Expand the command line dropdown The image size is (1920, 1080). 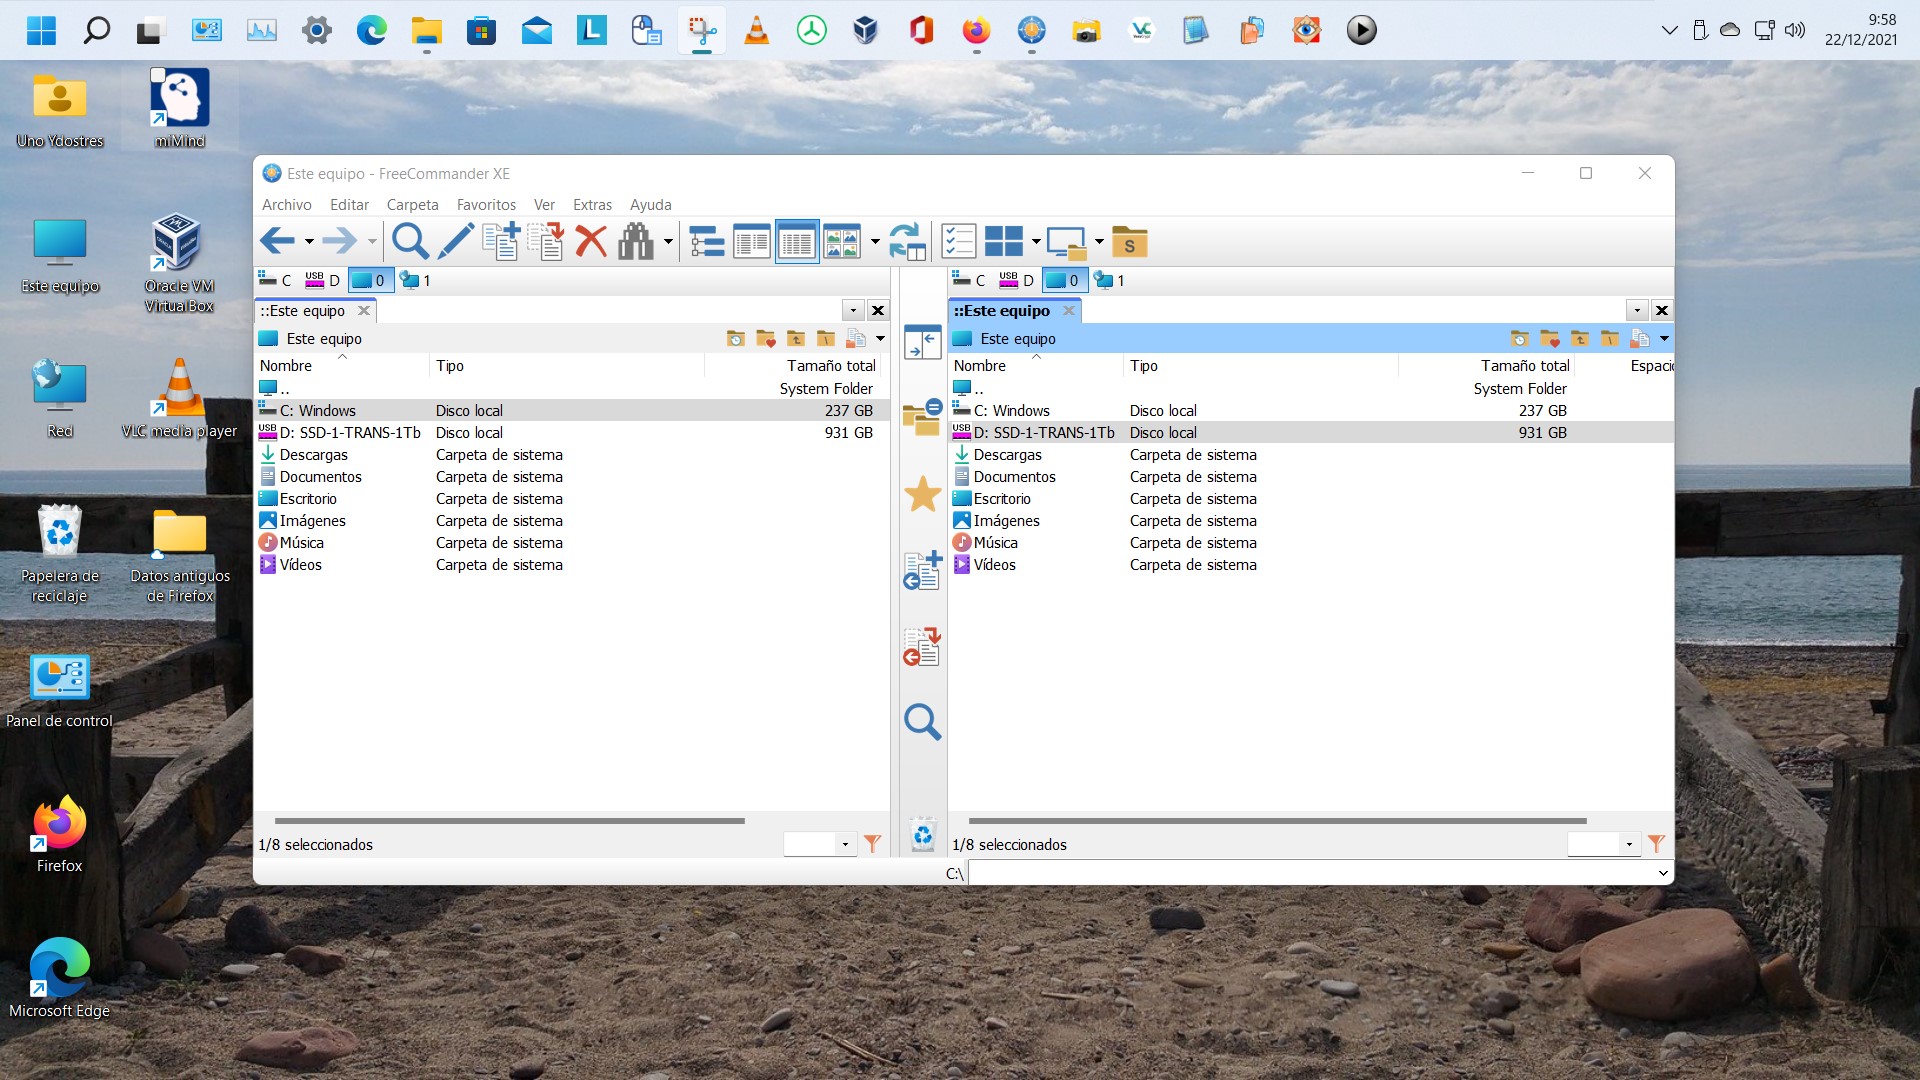pyautogui.click(x=1663, y=873)
